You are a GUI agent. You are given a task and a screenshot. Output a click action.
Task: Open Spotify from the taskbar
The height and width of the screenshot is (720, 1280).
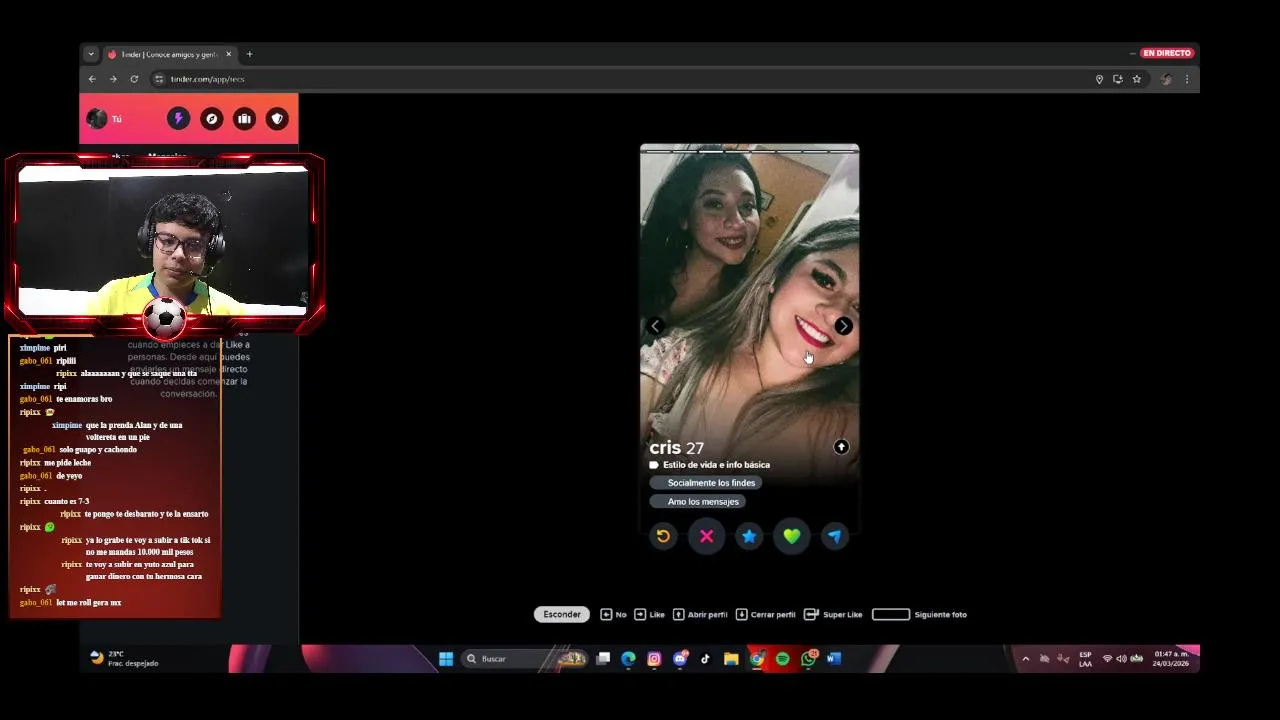pos(782,658)
